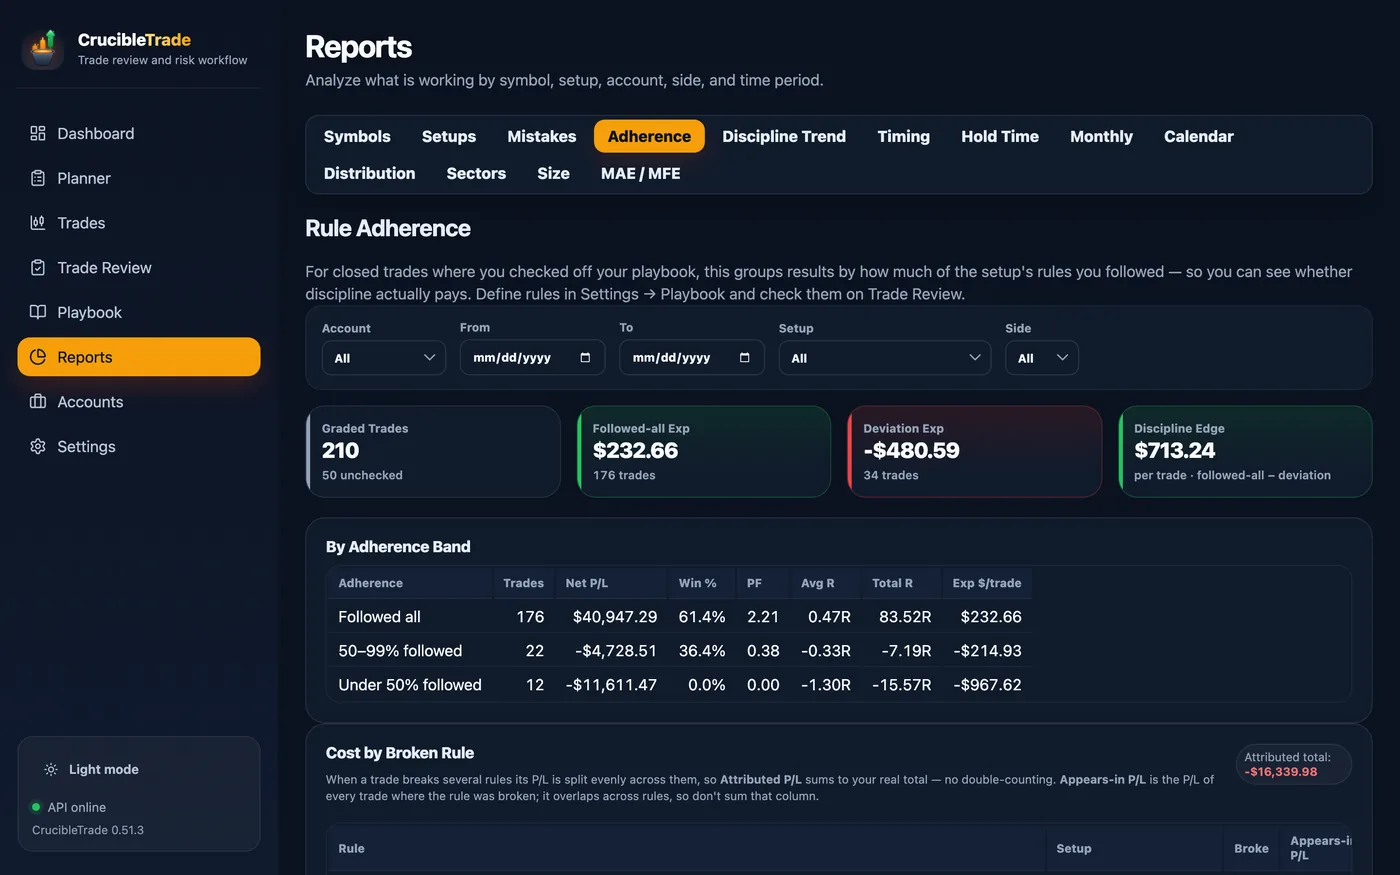Click the Exp $/trade column header
Screen dimensions: 1400x875
987,583
